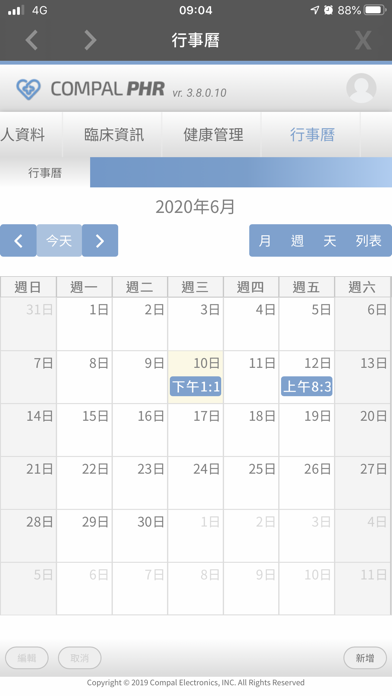Select June 1 date cell

84,324
